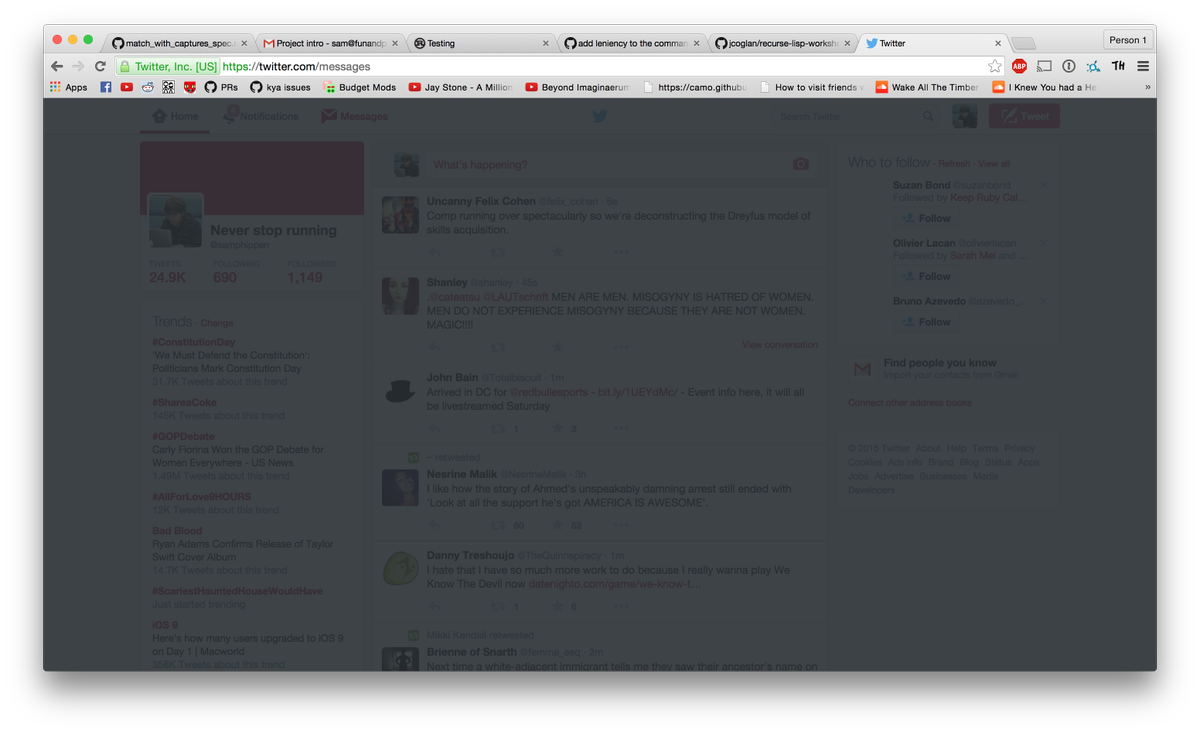Reply to Danny Treshoujo's tweet

click(434, 606)
